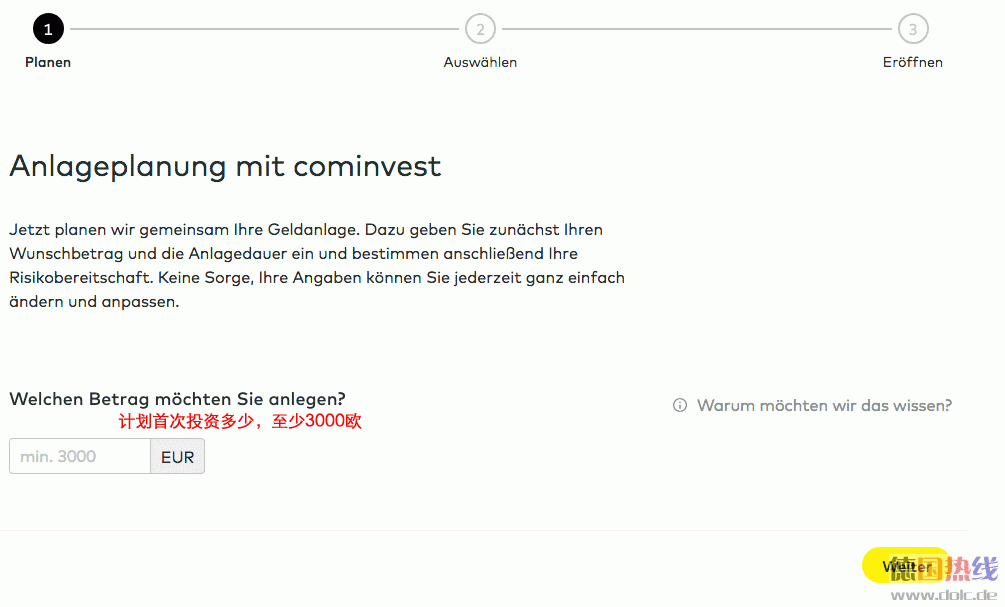Select the step 2 circle icon

(480, 29)
